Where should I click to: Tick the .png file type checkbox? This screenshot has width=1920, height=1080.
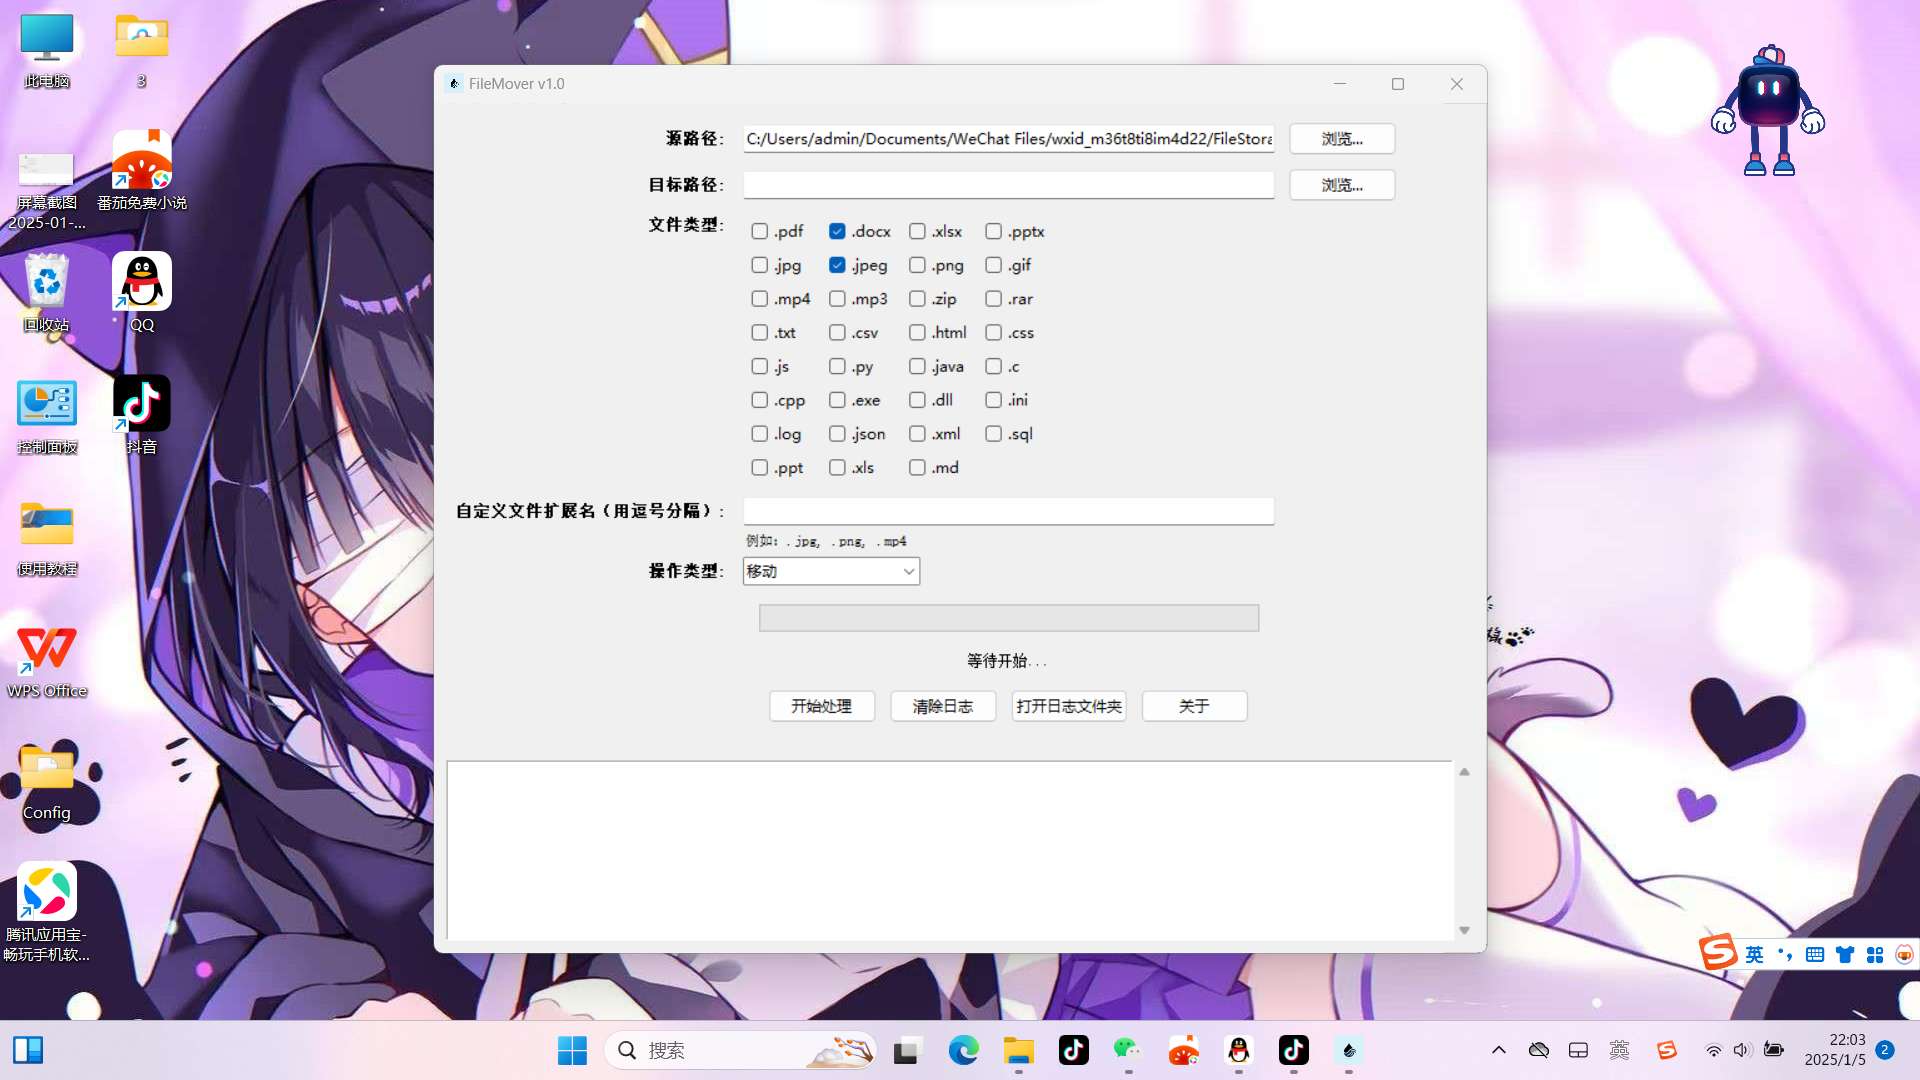tap(917, 265)
